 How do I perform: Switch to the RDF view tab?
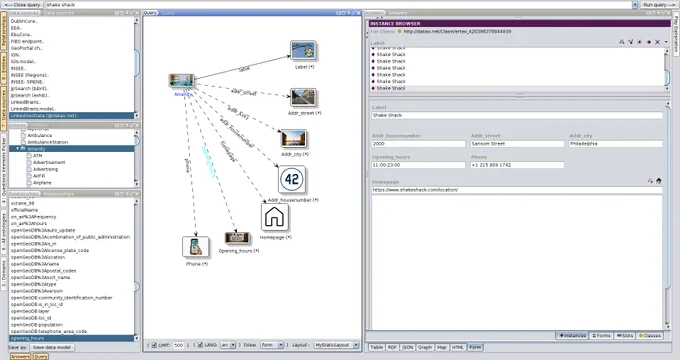tap(392, 347)
